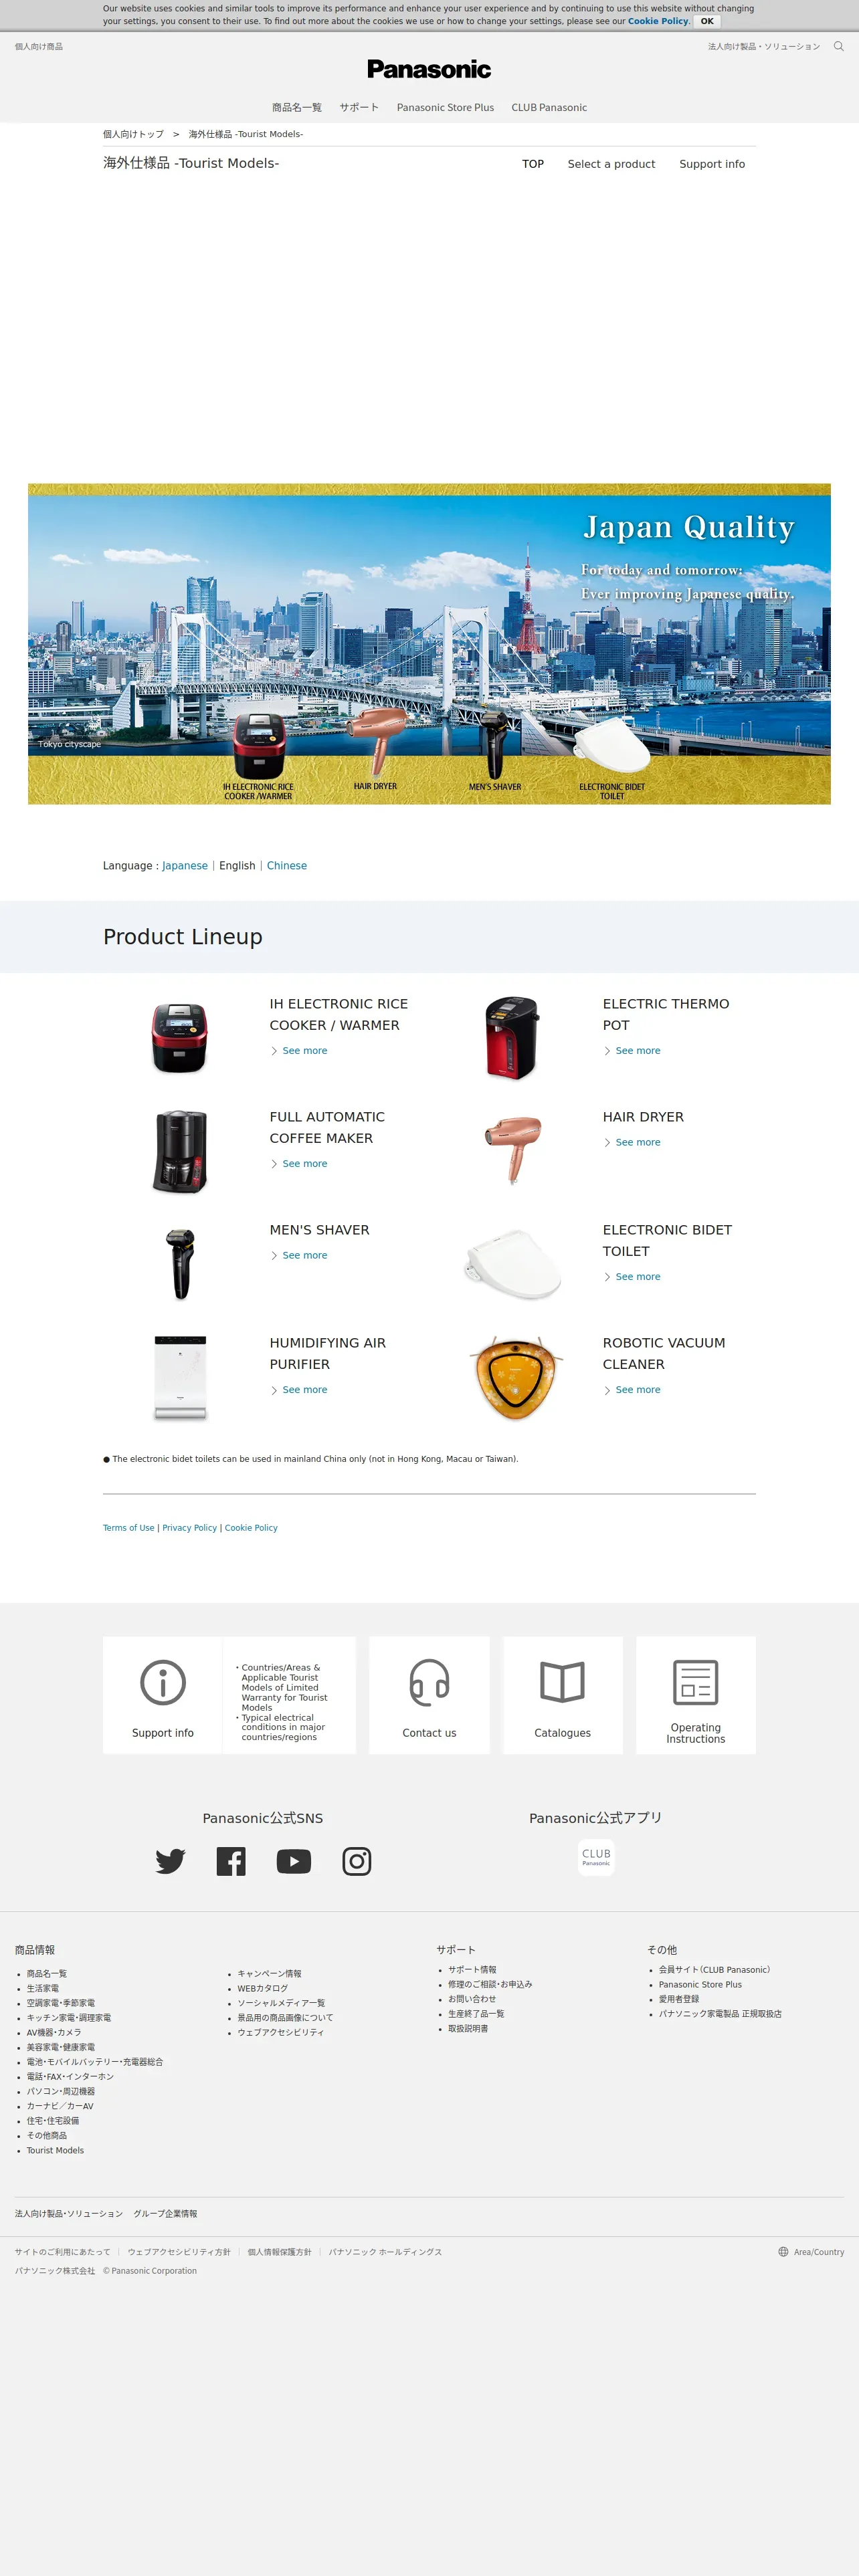Image resolution: width=859 pixels, height=2576 pixels.
Task: Select Area/Country globe link
Action: click(811, 2252)
